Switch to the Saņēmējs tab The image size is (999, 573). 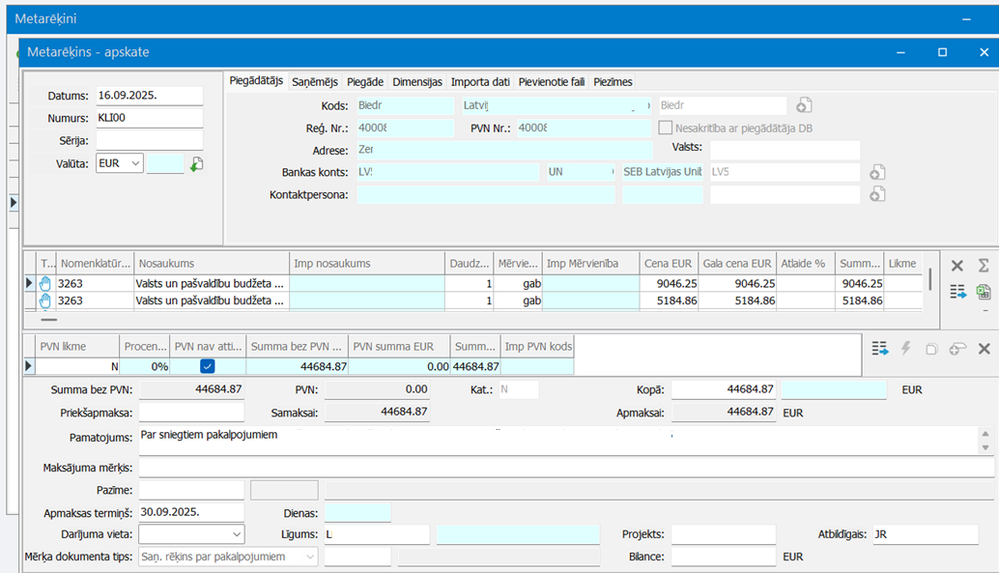(x=315, y=82)
